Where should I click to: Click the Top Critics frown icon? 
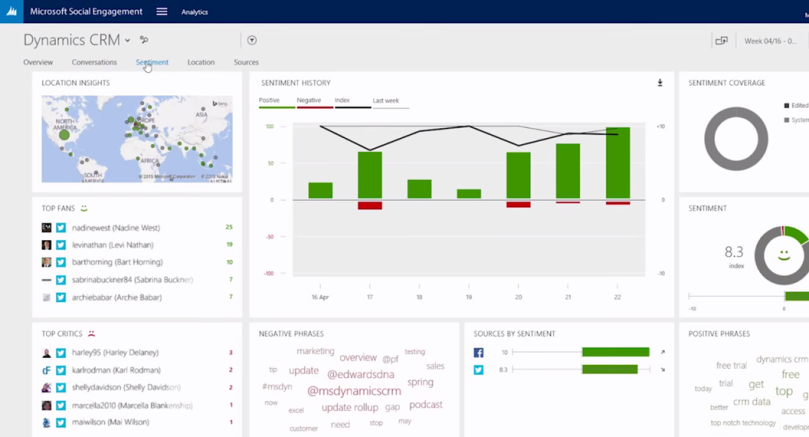91,333
